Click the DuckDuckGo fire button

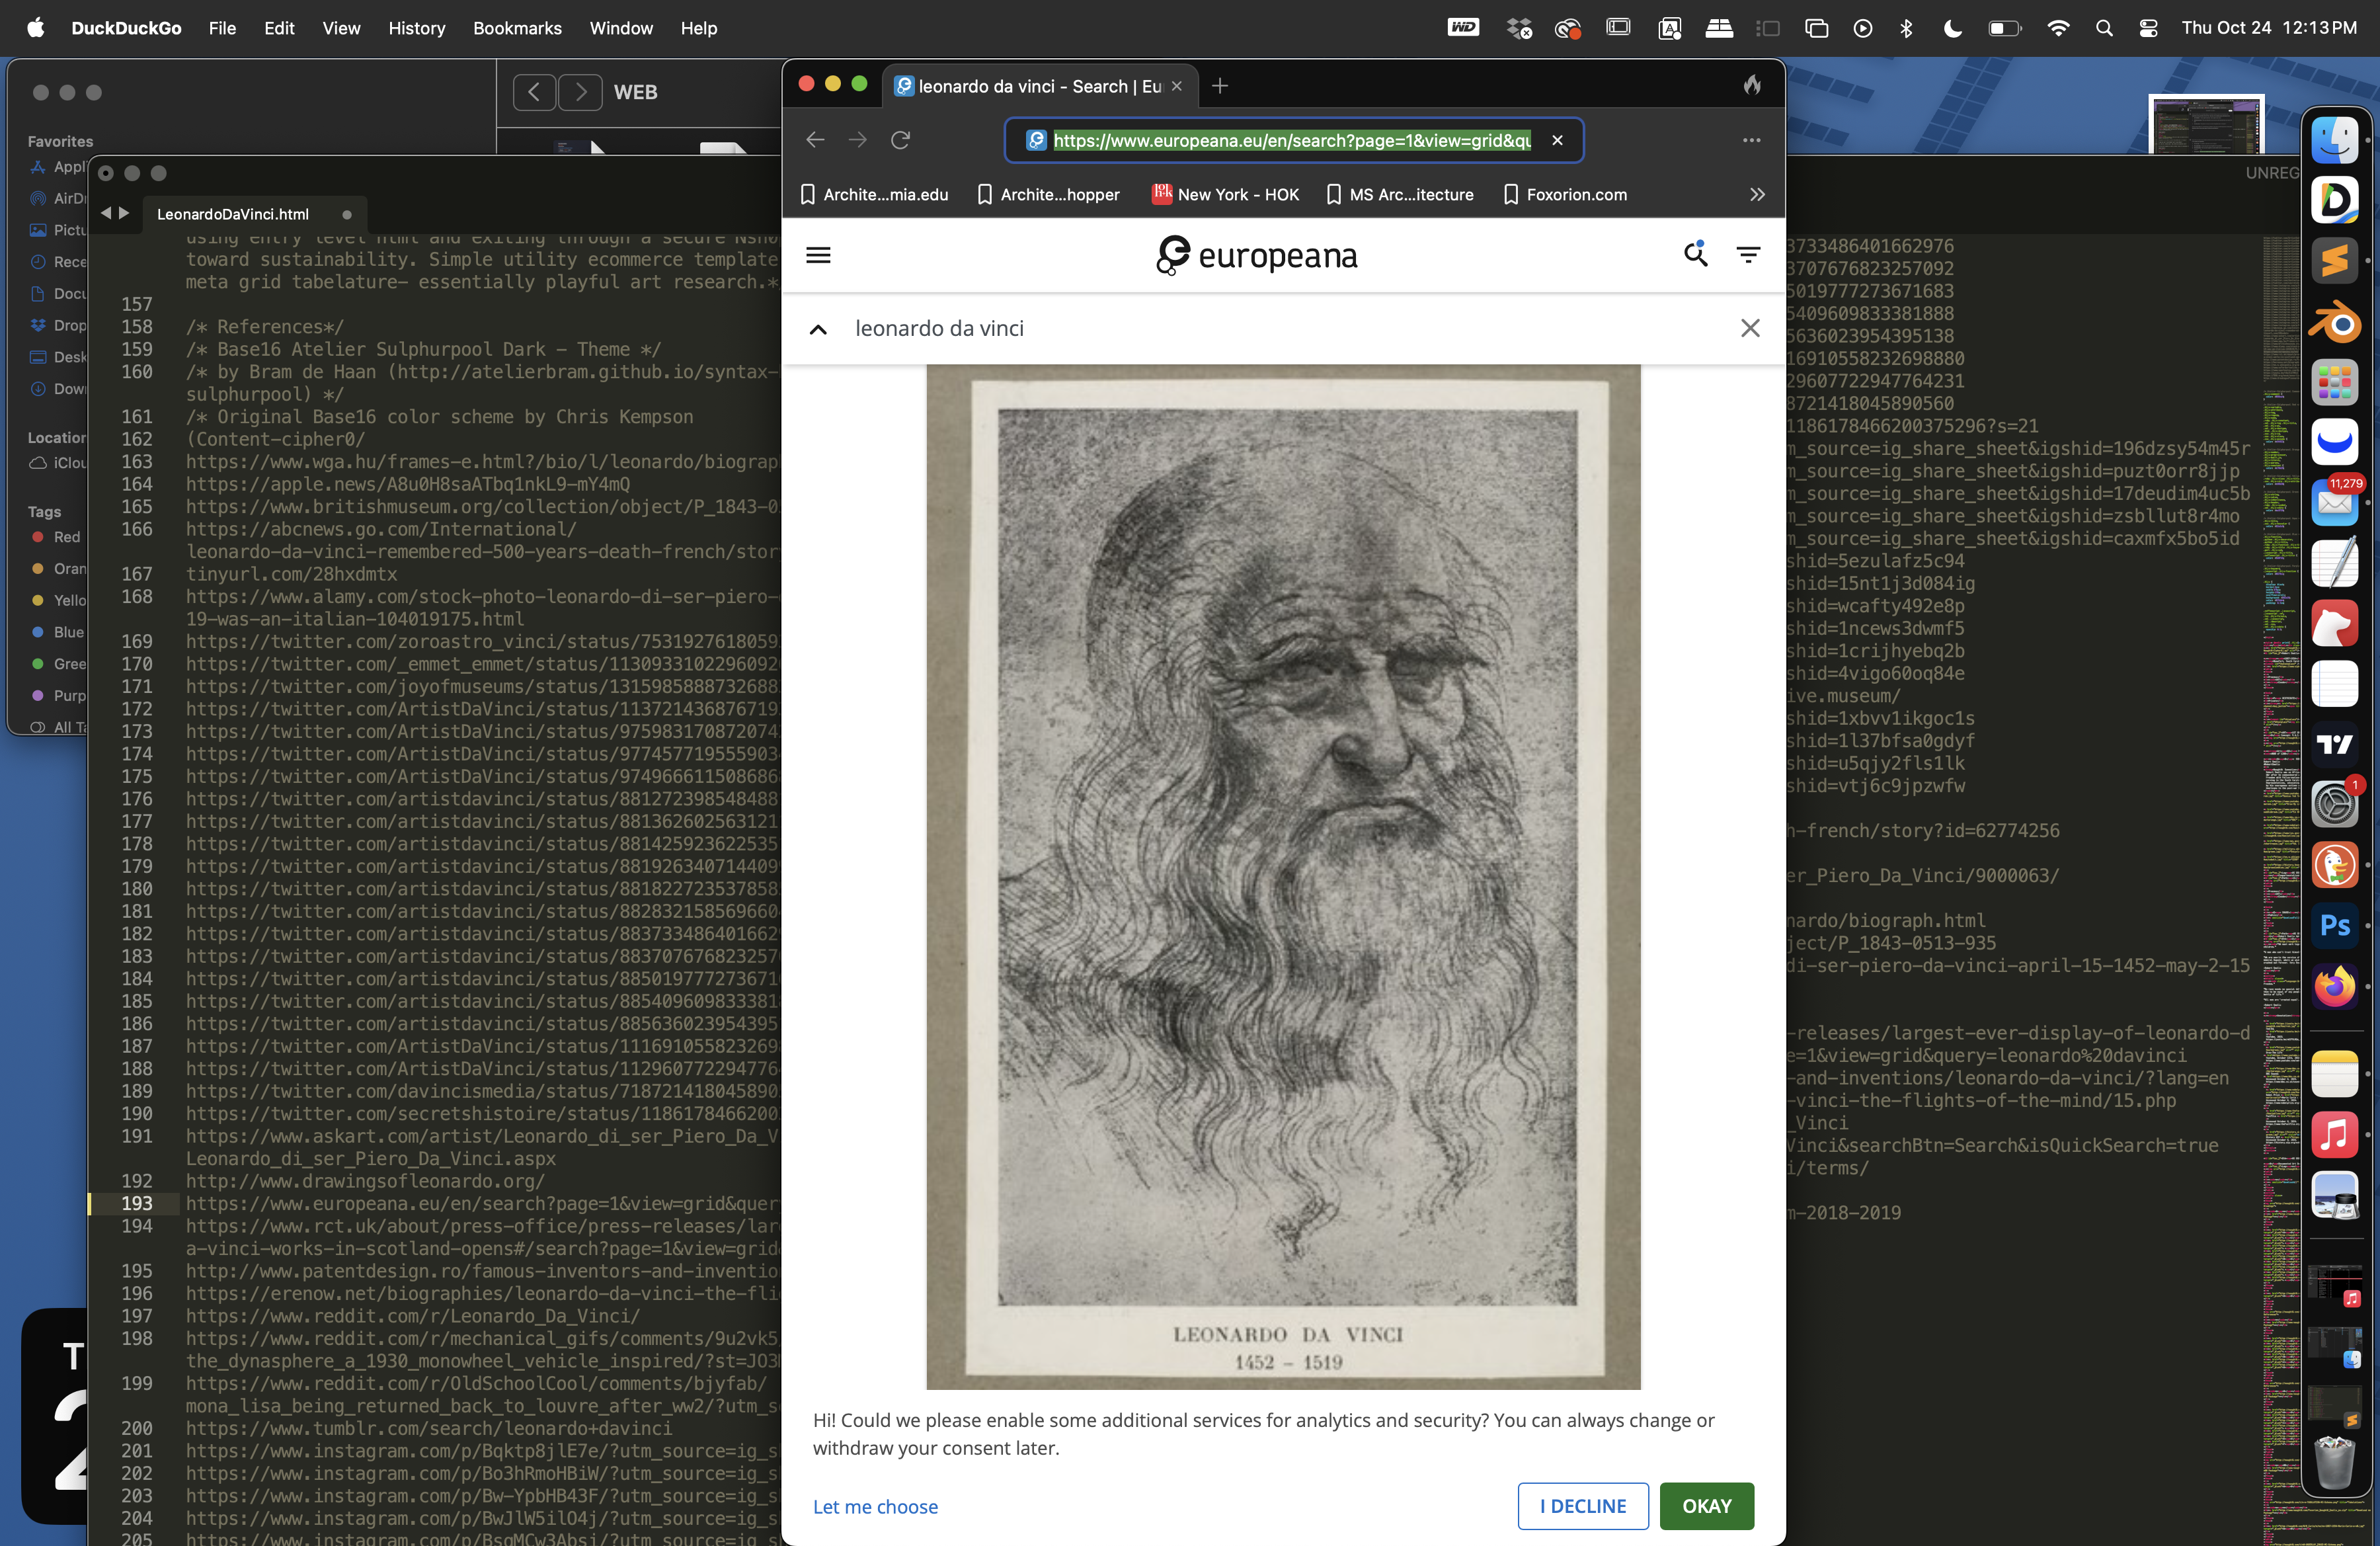1752,86
